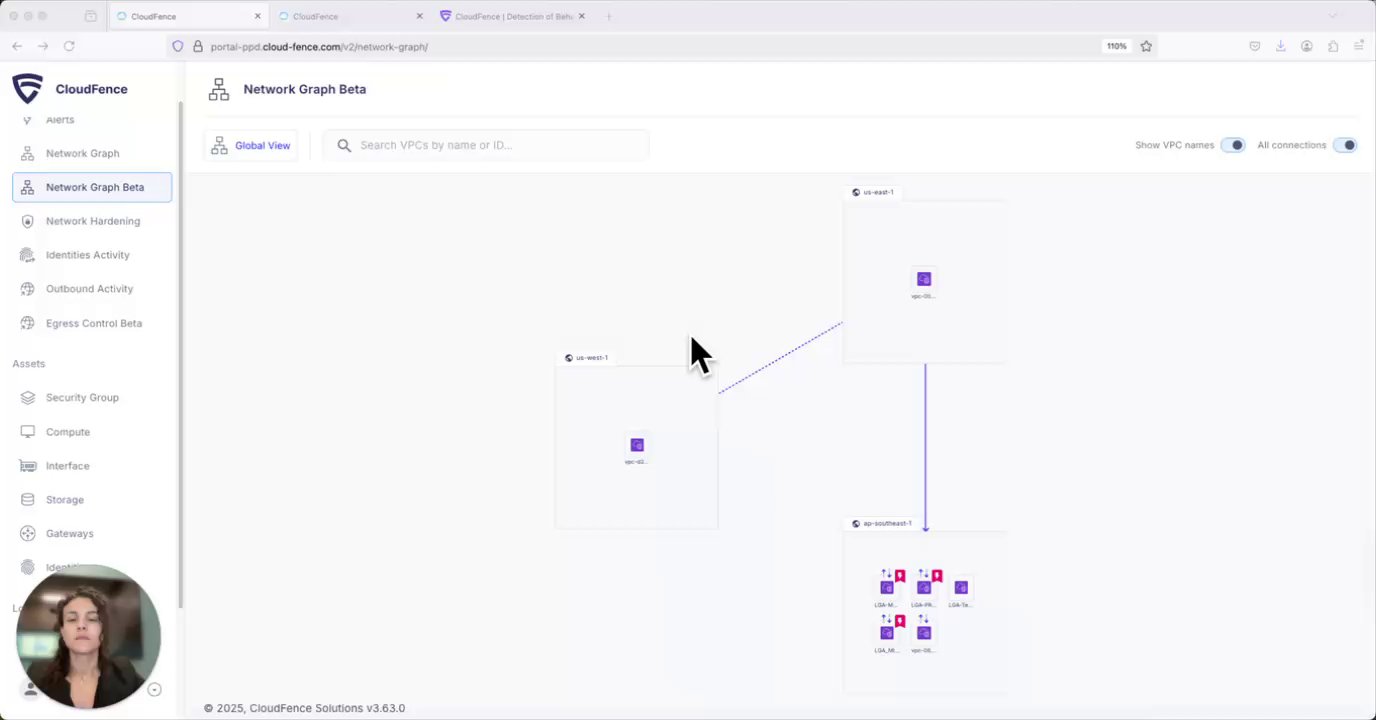Click the CloudFence logo in the sidebar

[27, 89]
